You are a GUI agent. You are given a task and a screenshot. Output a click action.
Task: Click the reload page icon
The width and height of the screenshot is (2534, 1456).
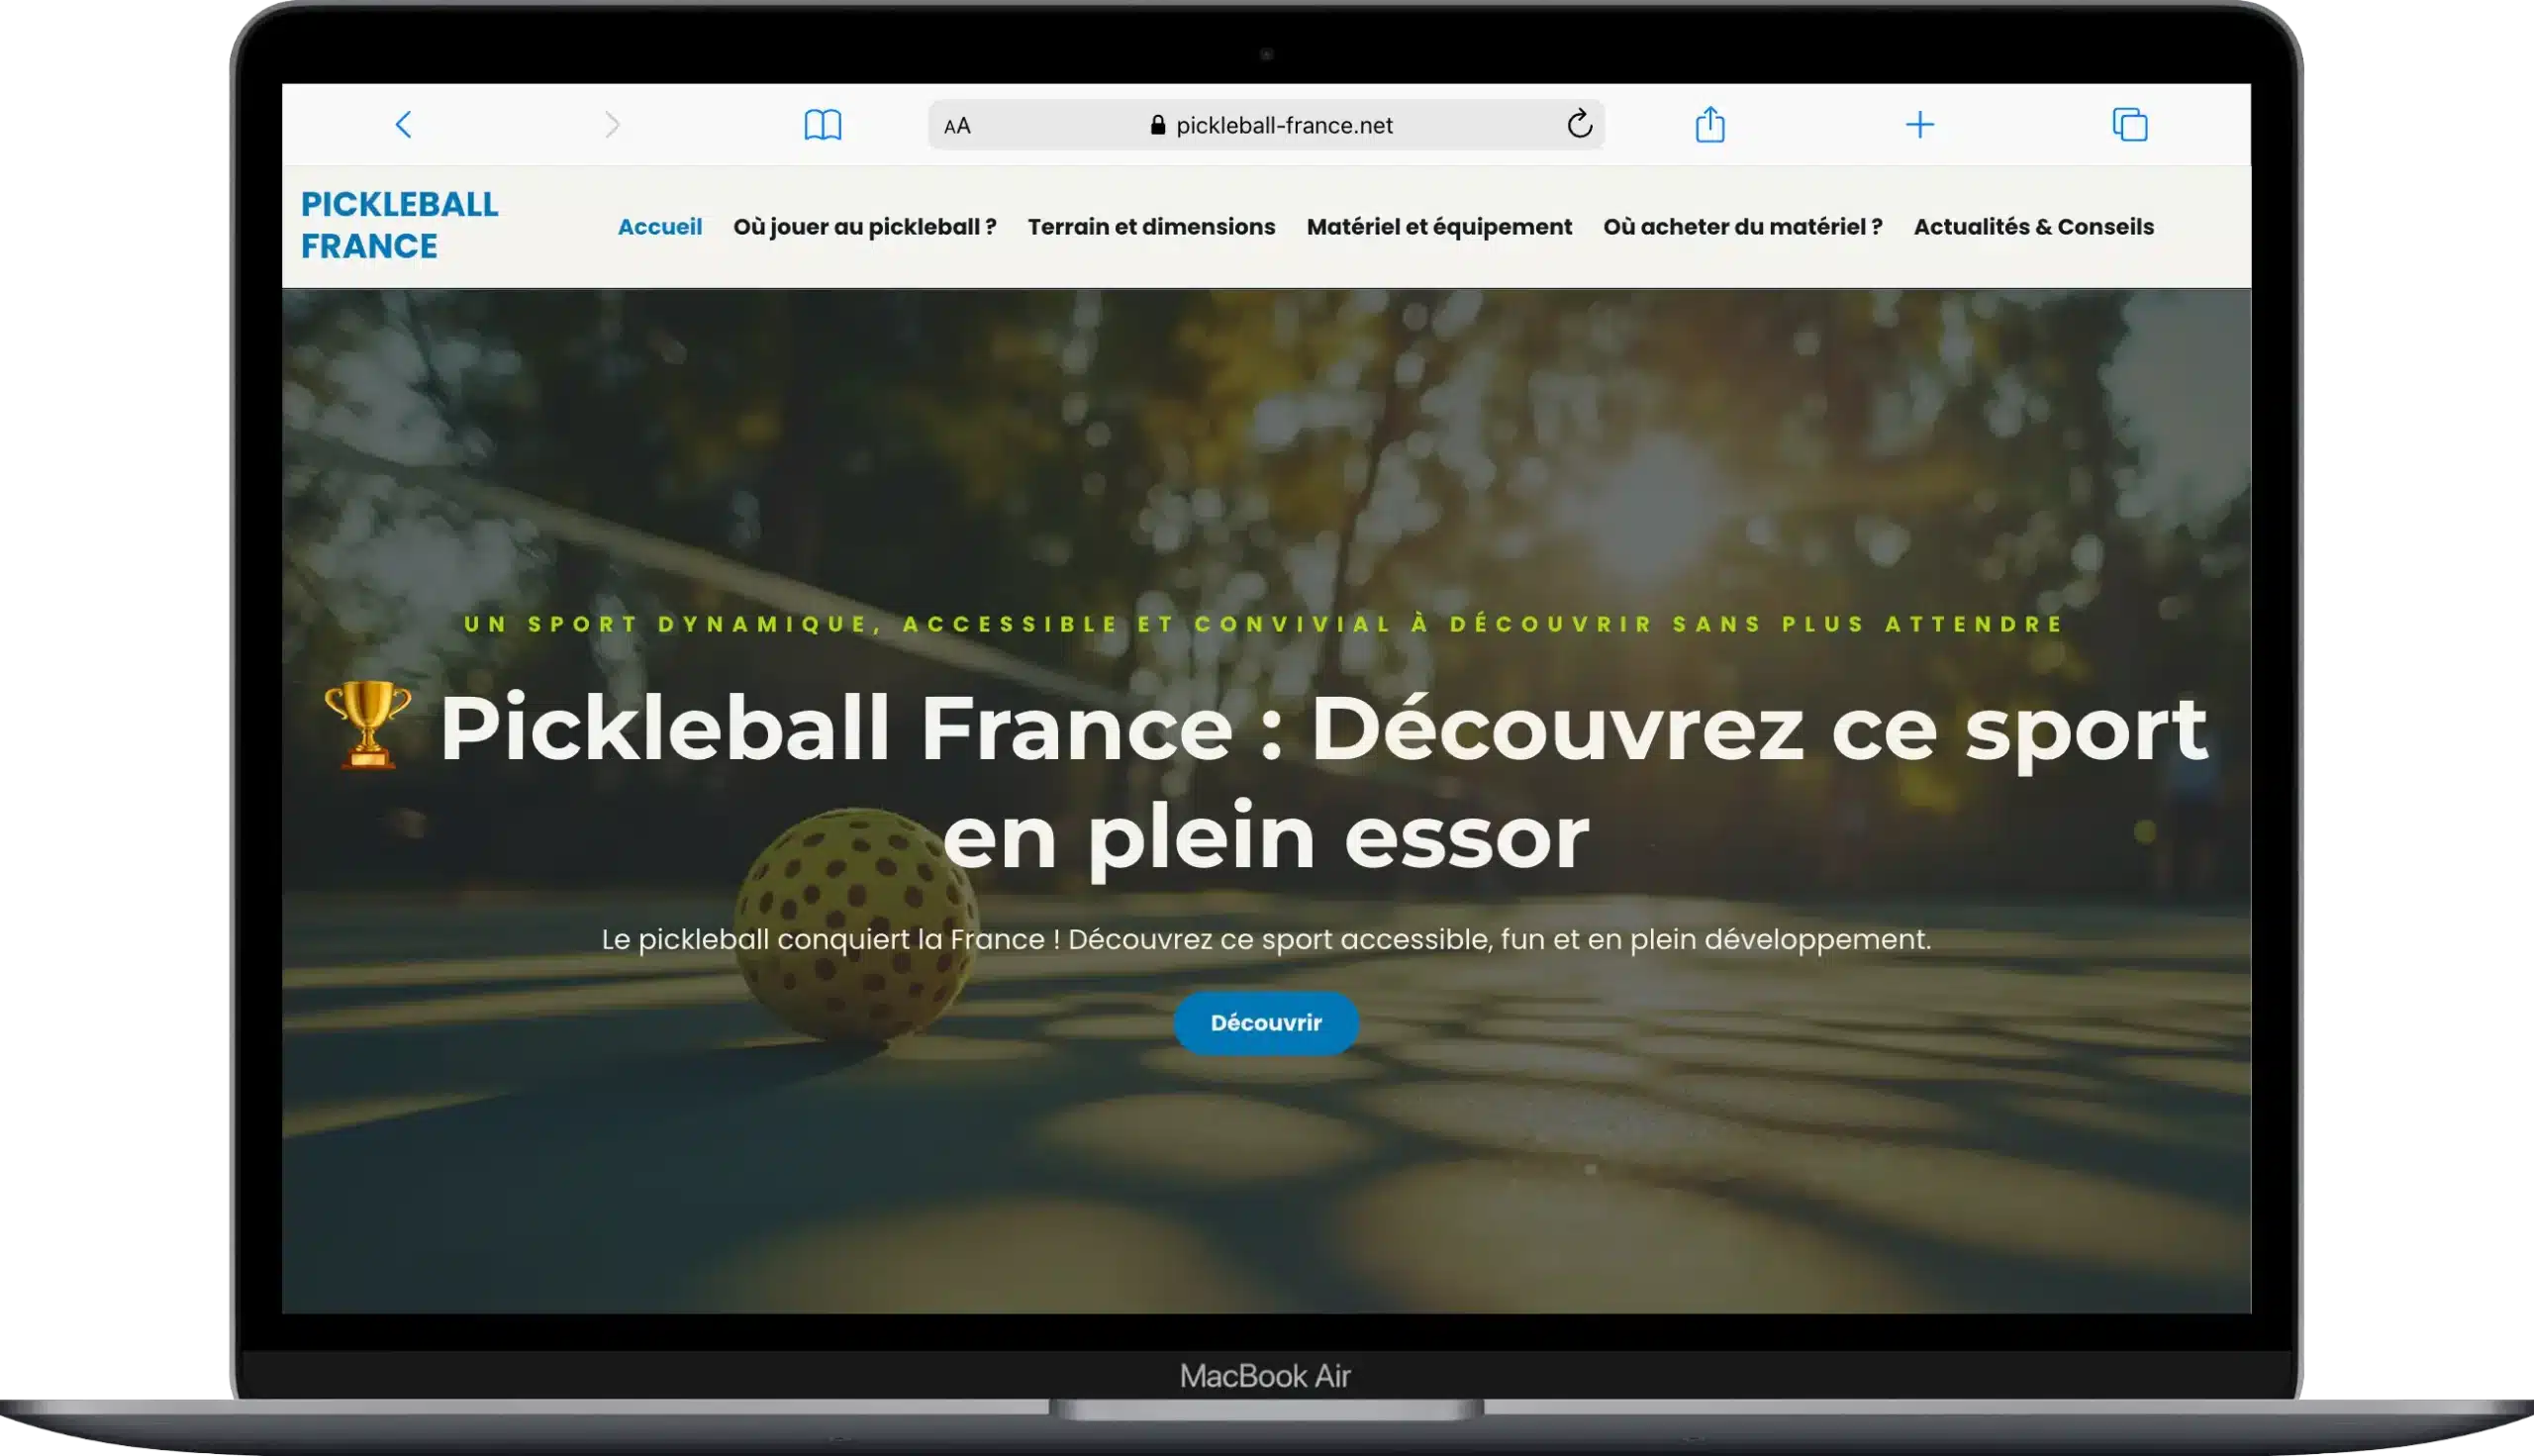click(x=1579, y=124)
